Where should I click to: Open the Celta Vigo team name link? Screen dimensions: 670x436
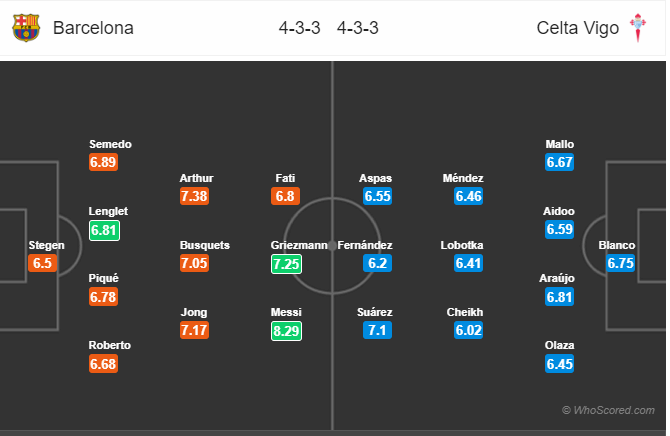click(578, 28)
